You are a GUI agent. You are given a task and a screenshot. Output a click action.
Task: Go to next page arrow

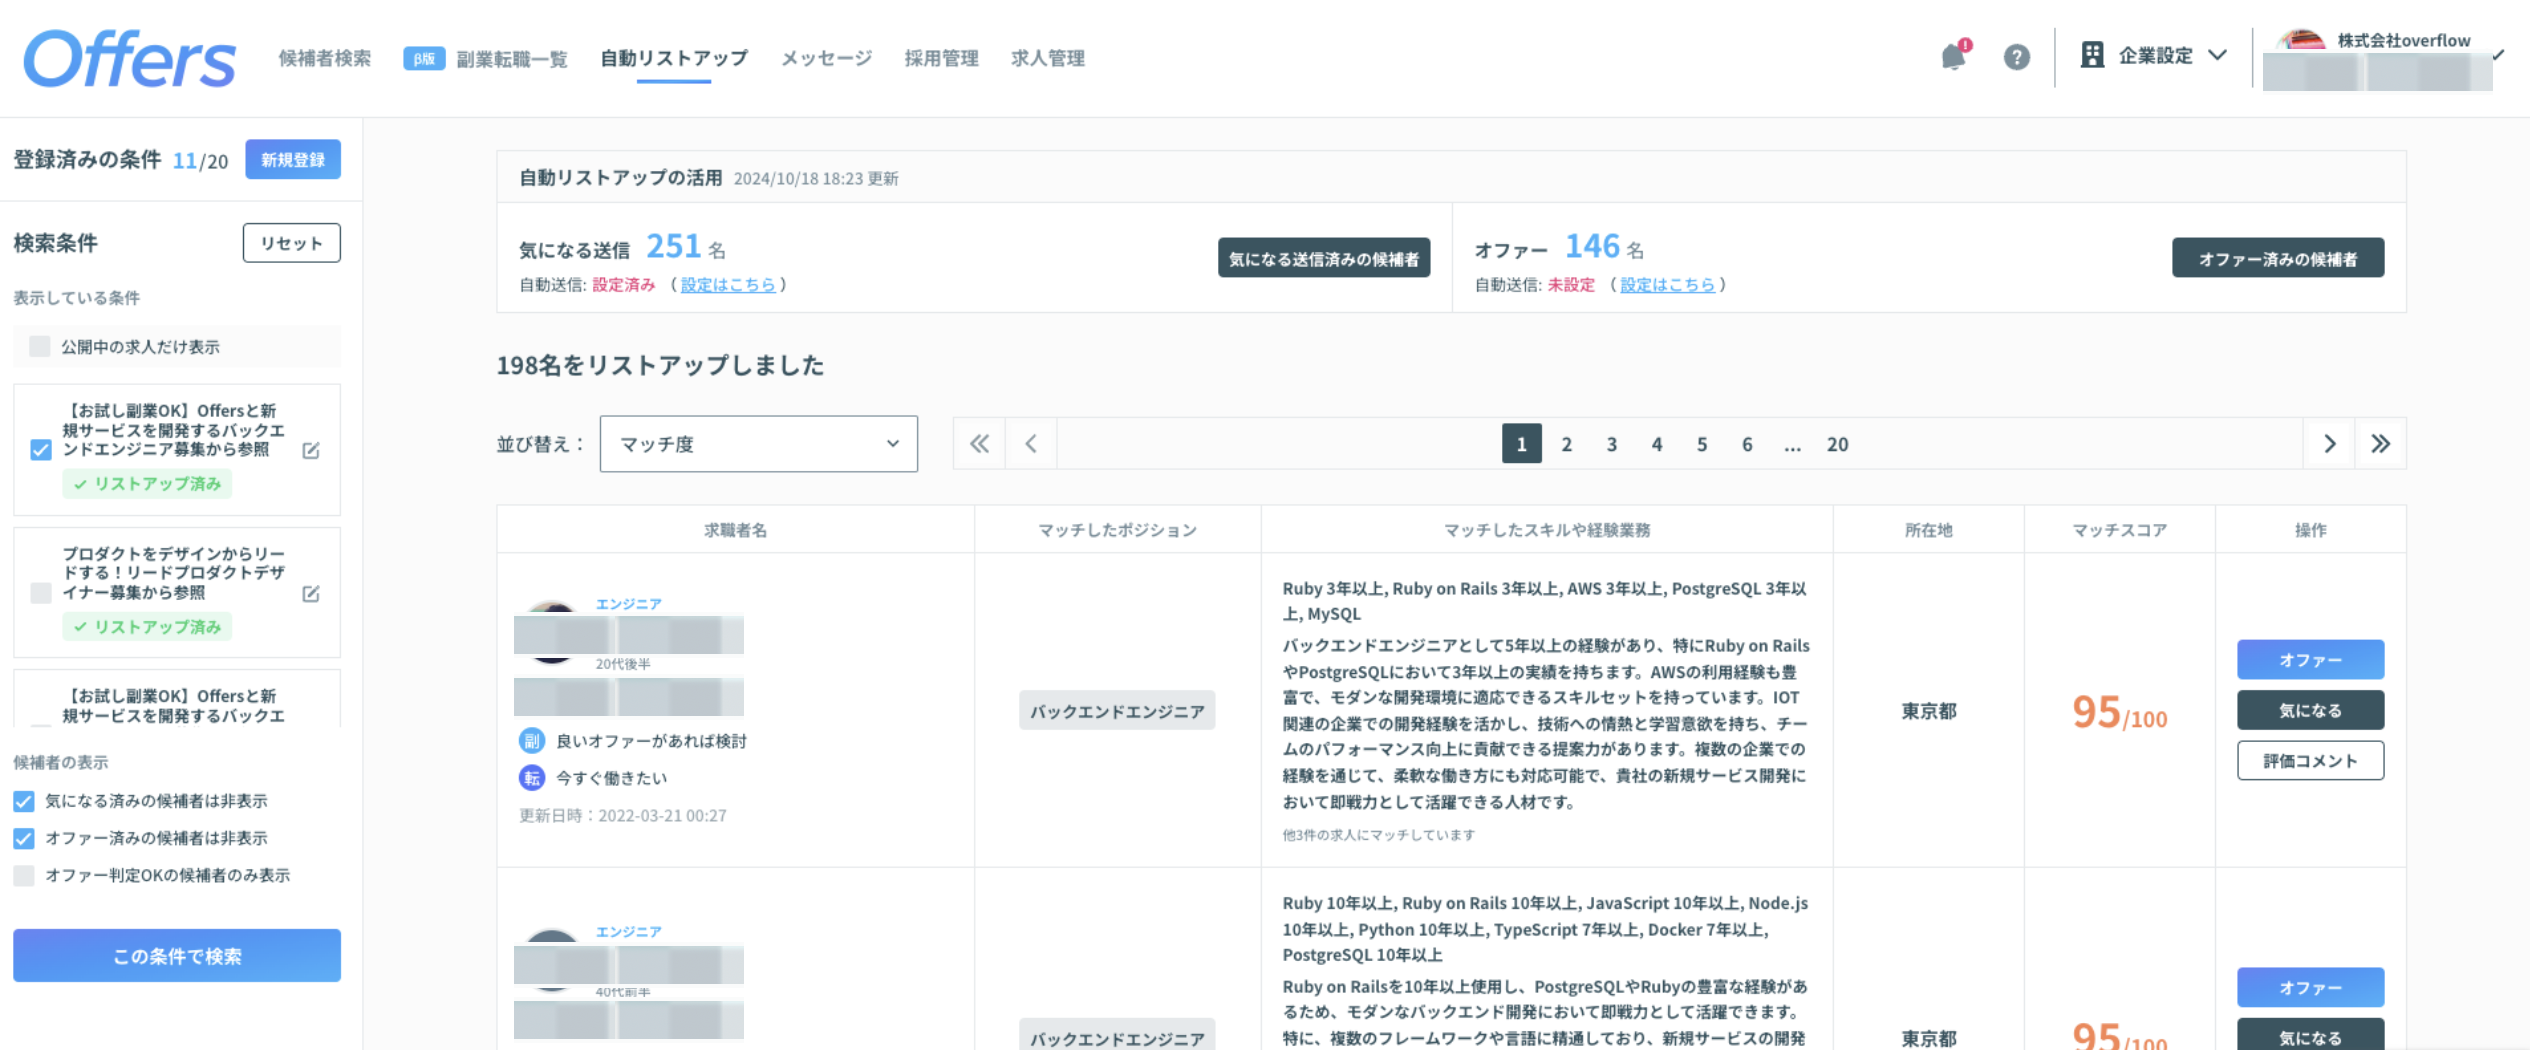pyautogui.click(x=2330, y=444)
